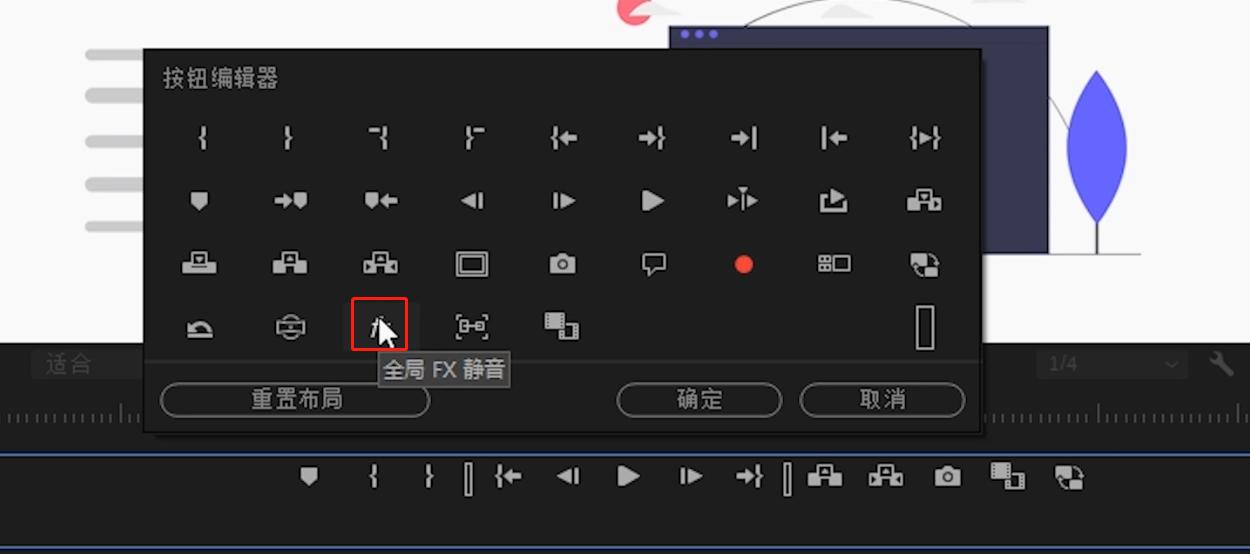1250x554 pixels.
Task: Click red Multi-Camera Record dot
Action: click(743, 264)
